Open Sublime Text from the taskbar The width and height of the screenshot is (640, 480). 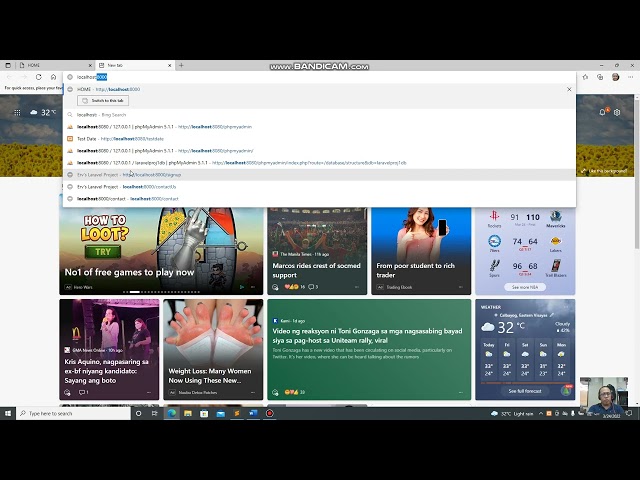click(237, 413)
